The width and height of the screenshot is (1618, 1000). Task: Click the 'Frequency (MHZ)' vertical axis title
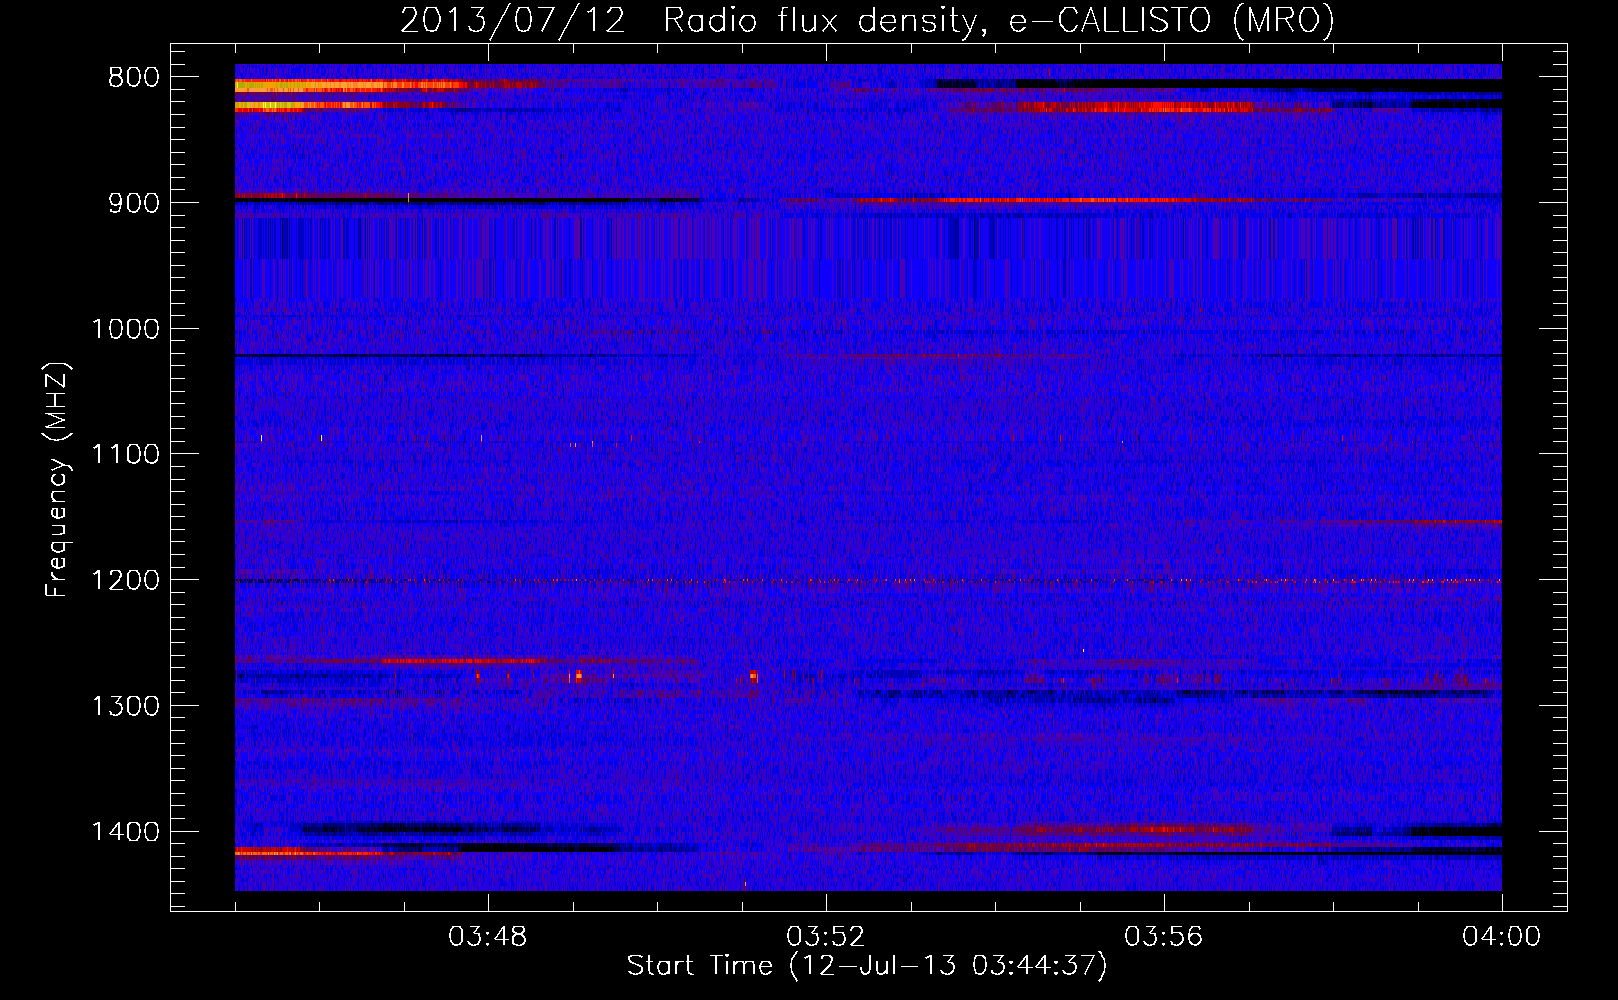pyautogui.click(x=58, y=479)
